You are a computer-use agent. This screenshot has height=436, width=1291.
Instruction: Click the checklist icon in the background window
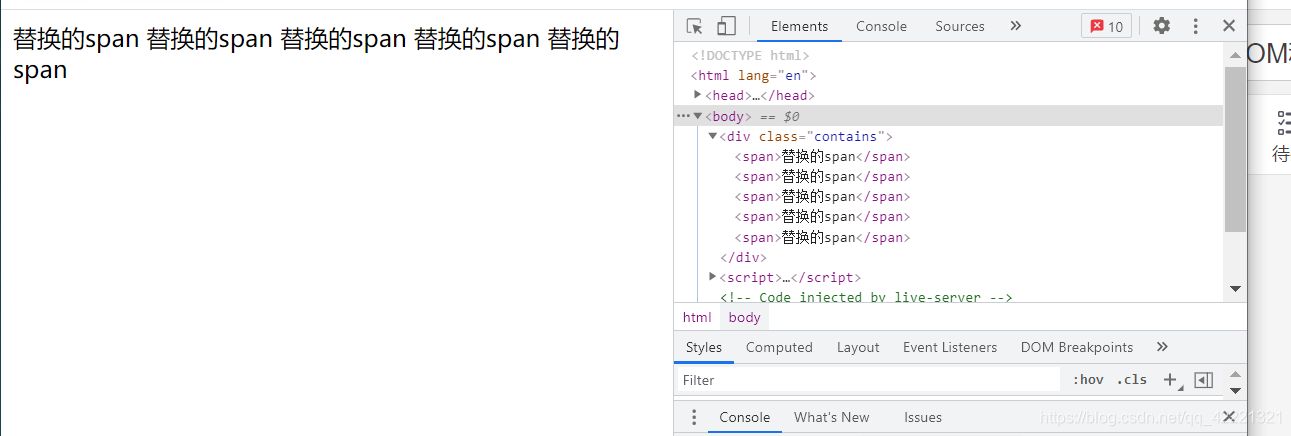pos(1283,123)
